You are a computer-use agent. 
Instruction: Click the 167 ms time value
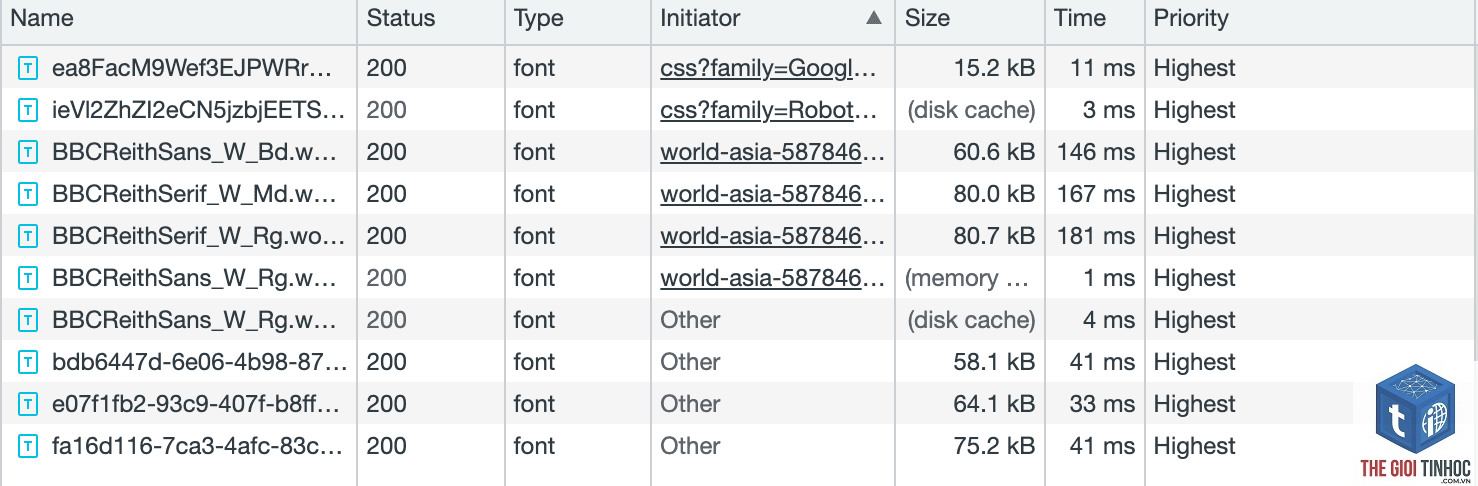click(1097, 195)
